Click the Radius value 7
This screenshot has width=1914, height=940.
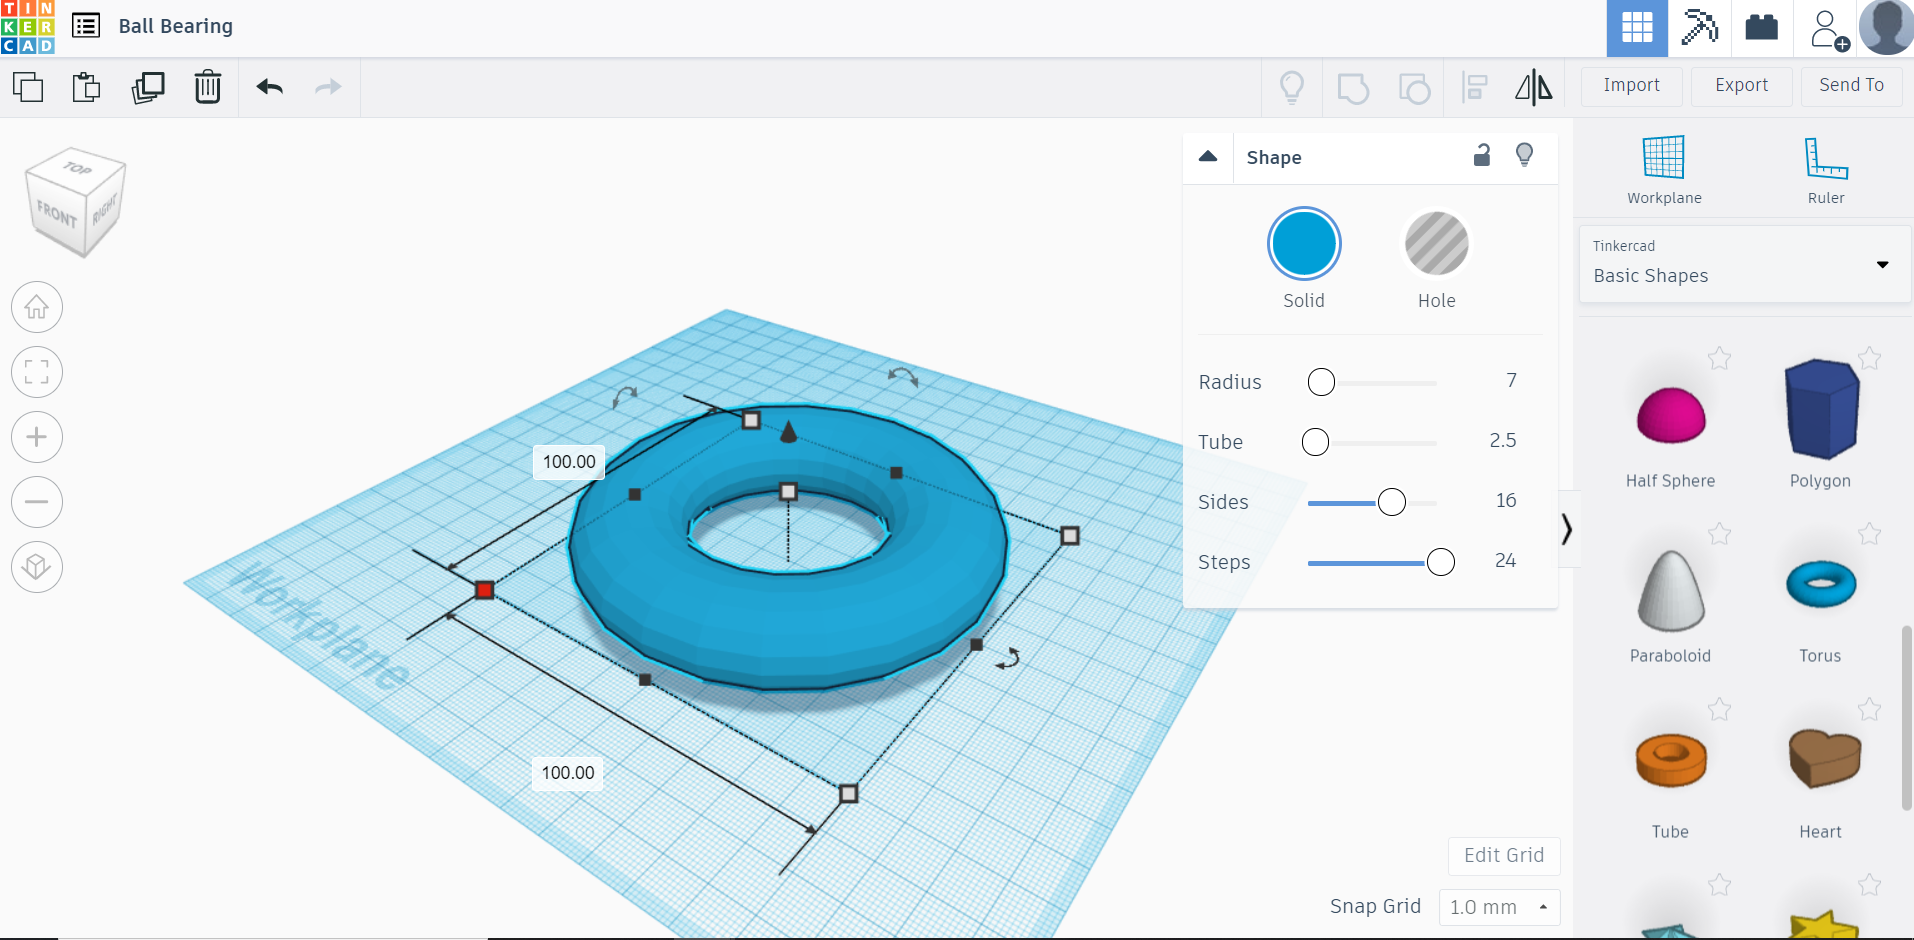point(1511,381)
